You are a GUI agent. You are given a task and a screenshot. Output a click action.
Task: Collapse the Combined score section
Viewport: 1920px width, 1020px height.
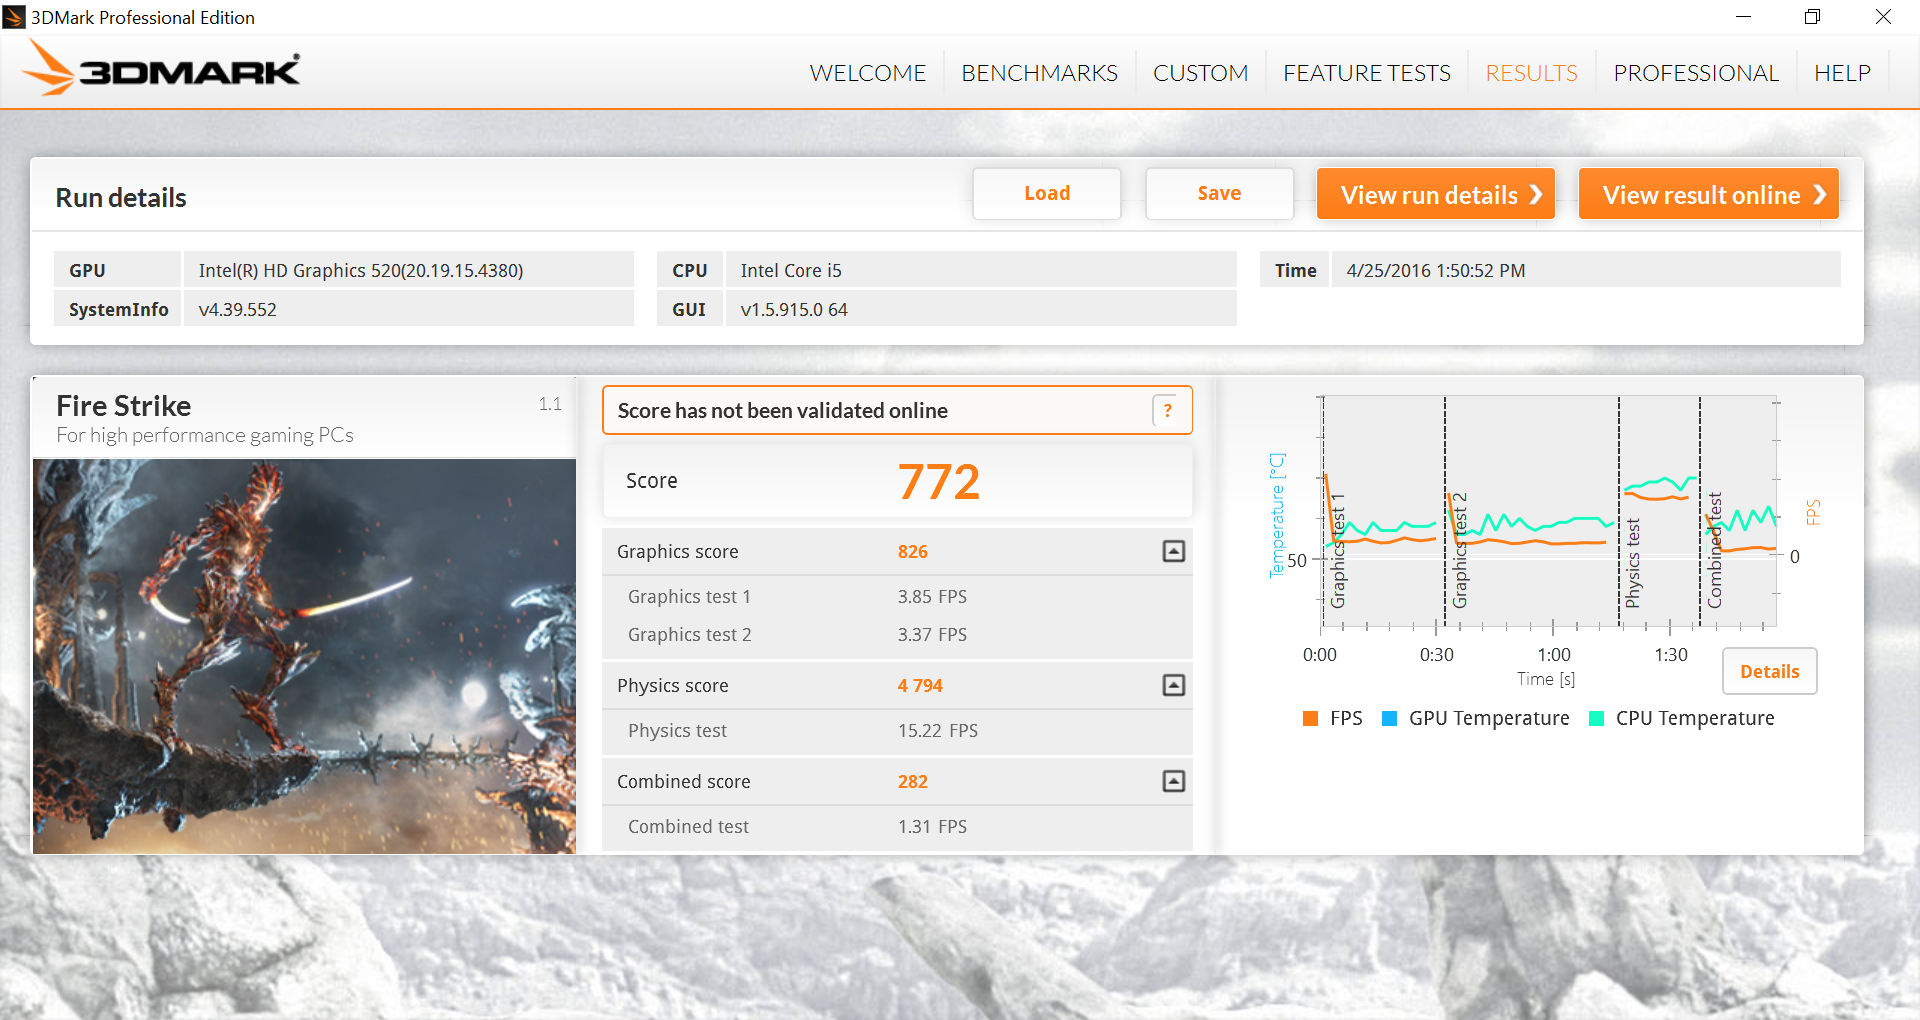(x=1174, y=781)
